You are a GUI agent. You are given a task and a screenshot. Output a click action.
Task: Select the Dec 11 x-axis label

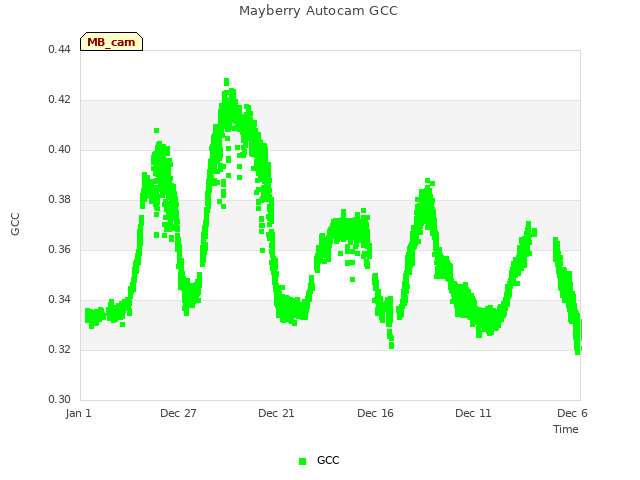(x=473, y=413)
